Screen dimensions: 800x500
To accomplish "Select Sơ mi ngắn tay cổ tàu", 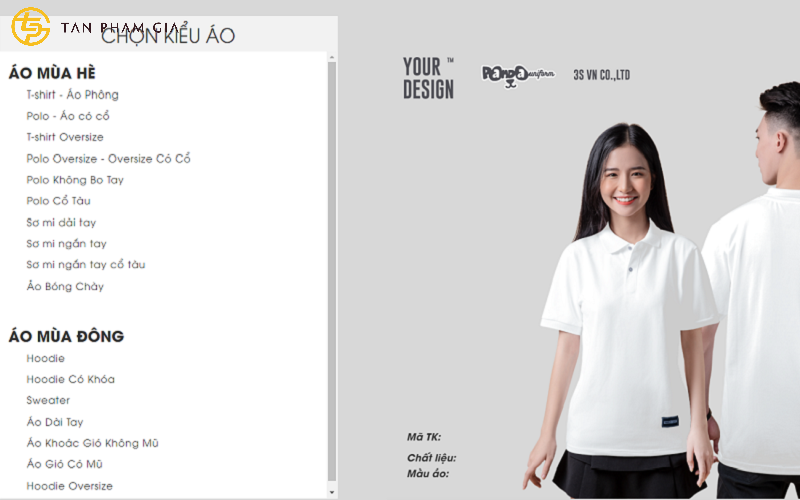I will pyautogui.click(x=86, y=265).
